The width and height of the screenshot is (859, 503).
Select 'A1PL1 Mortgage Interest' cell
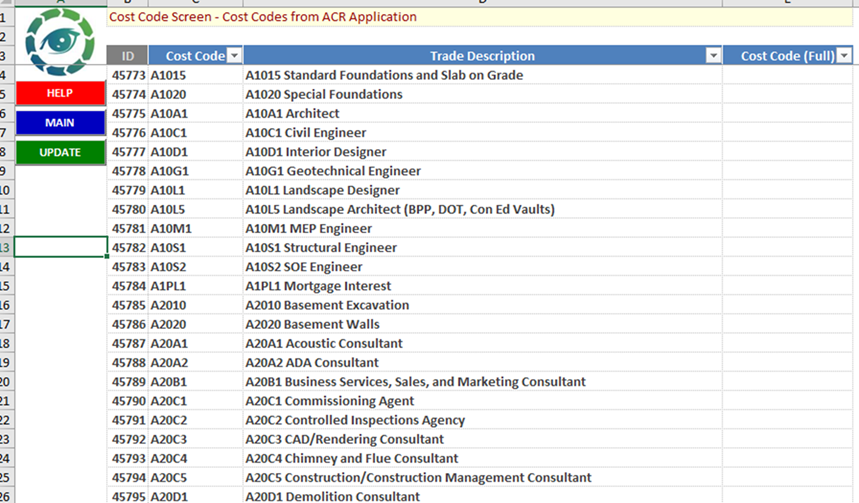[483, 286]
